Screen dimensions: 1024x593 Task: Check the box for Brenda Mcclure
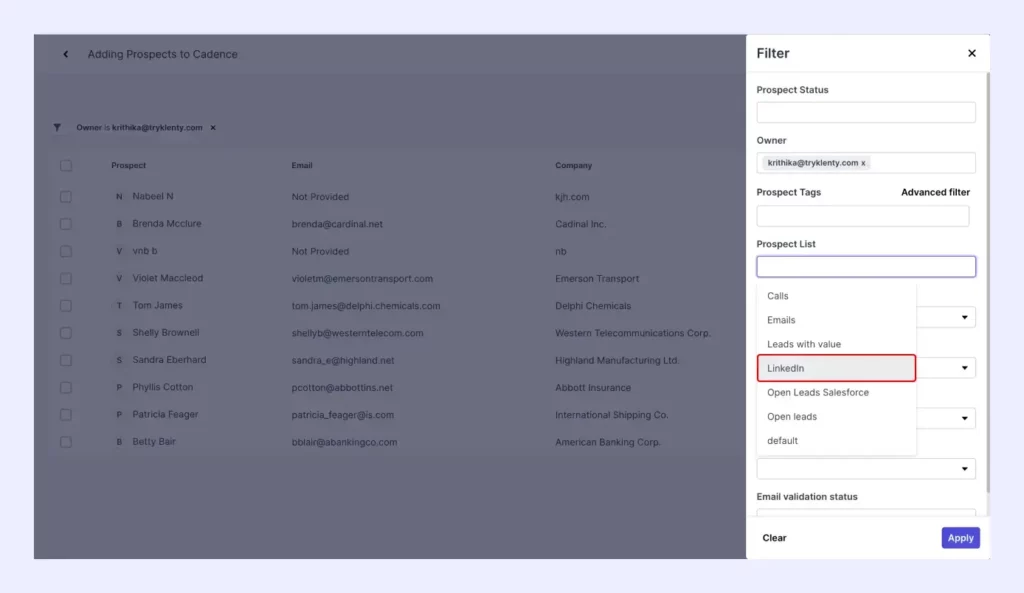[x=66, y=224]
